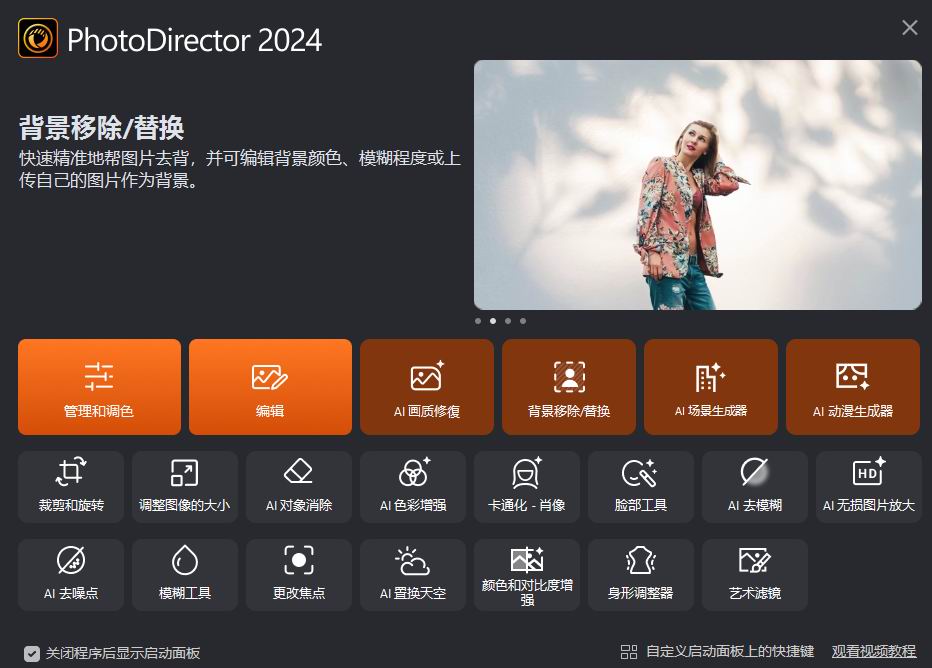
Task: Select 裁剪和旋转 tool
Action: tap(71, 487)
